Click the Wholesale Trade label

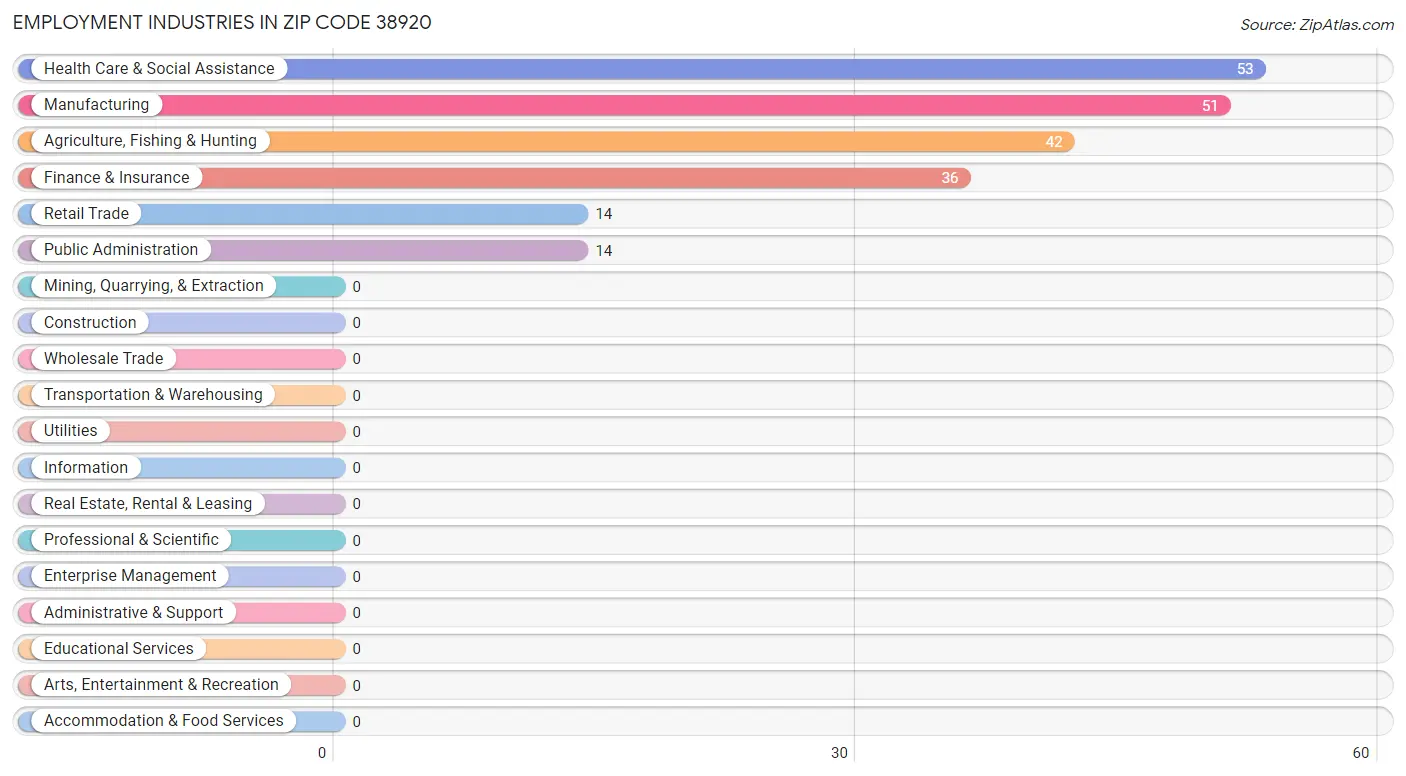click(x=103, y=359)
